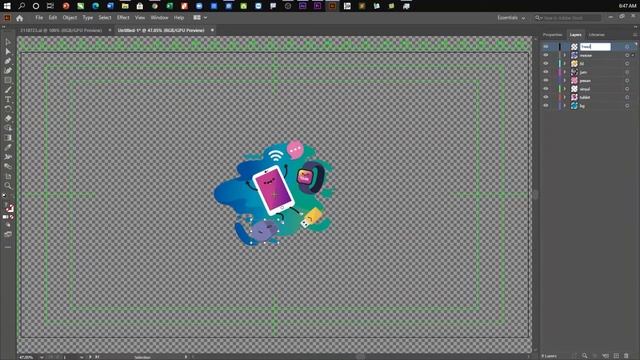640x360 pixels.
Task: Click the target circle of bg layer
Action: coord(627,106)
